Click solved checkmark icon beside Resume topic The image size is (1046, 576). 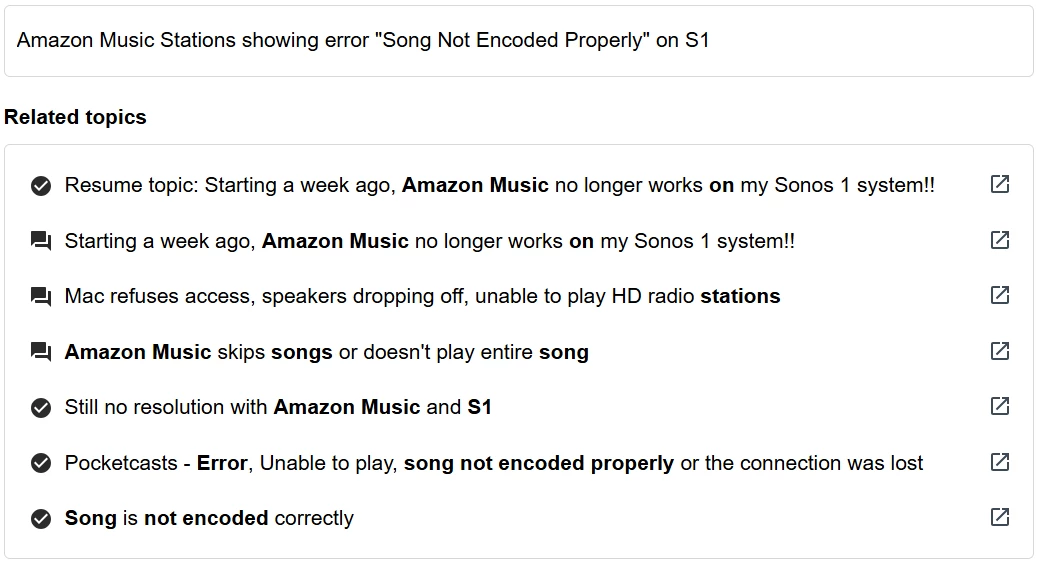click(41, 186)
